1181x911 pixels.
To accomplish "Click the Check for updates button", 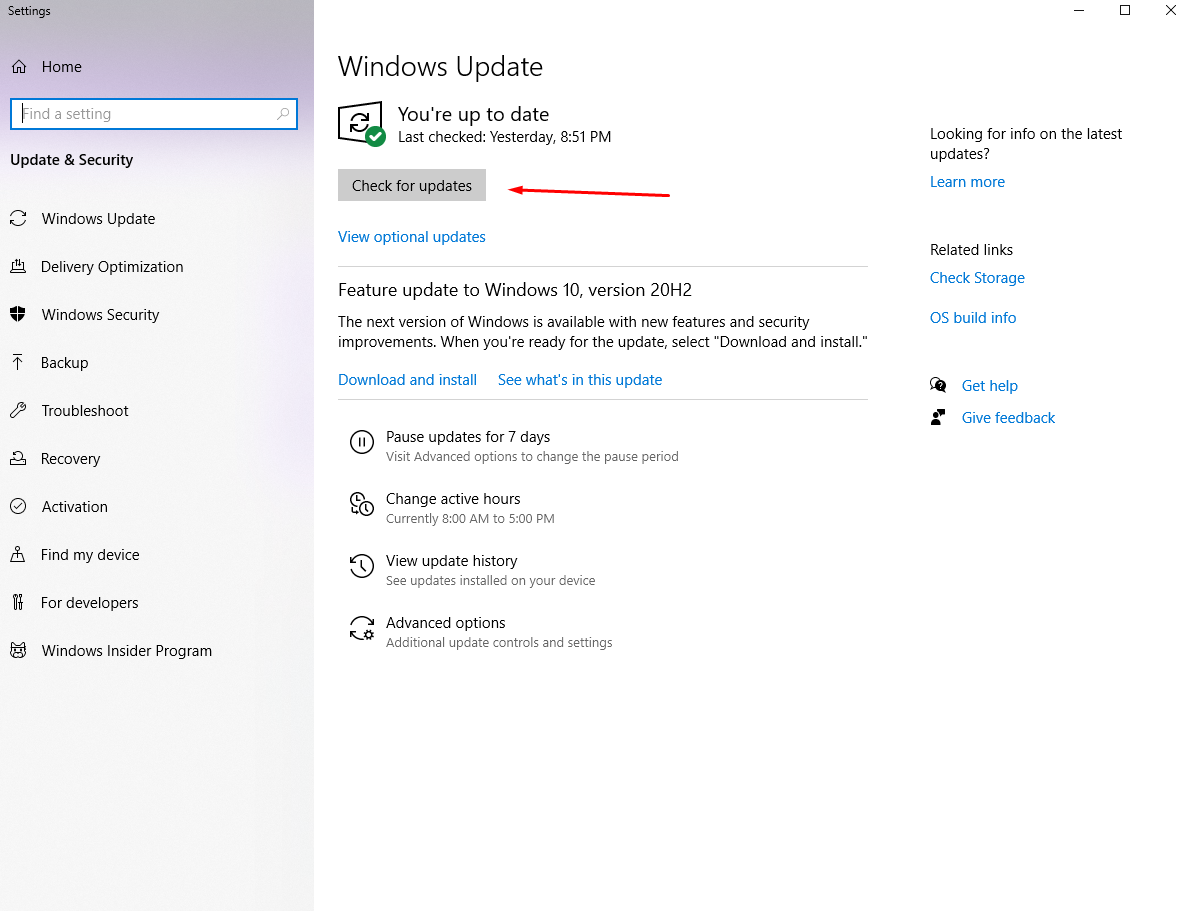I will pos(412,185).
